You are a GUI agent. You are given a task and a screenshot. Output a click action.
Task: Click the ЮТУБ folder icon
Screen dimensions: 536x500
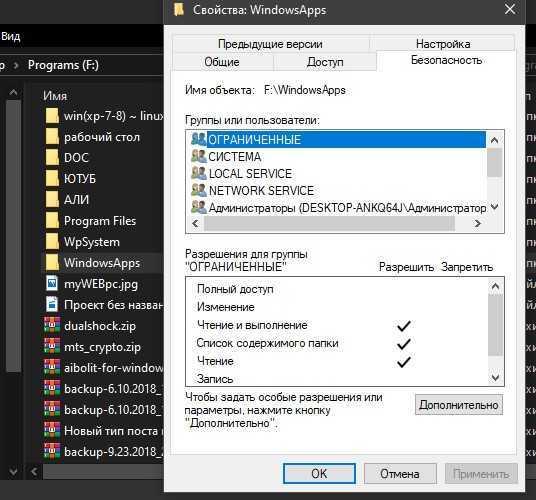click(52, 179)
